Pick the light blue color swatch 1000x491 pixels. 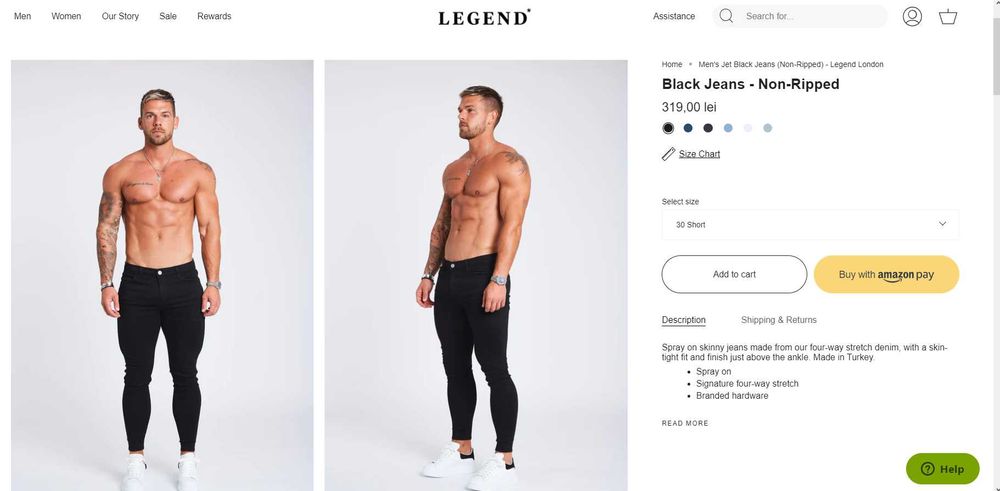coord(728,128)
